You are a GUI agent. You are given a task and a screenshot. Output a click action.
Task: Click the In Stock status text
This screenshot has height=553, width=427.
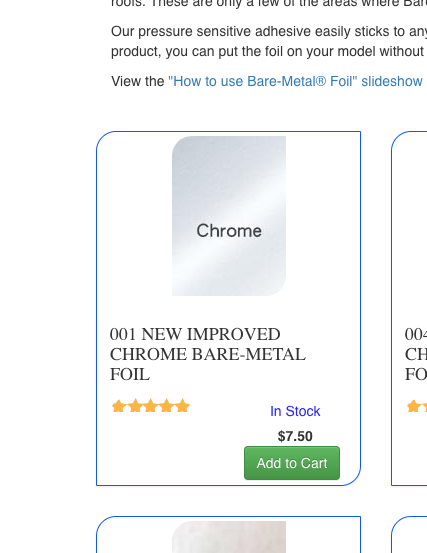295,411
